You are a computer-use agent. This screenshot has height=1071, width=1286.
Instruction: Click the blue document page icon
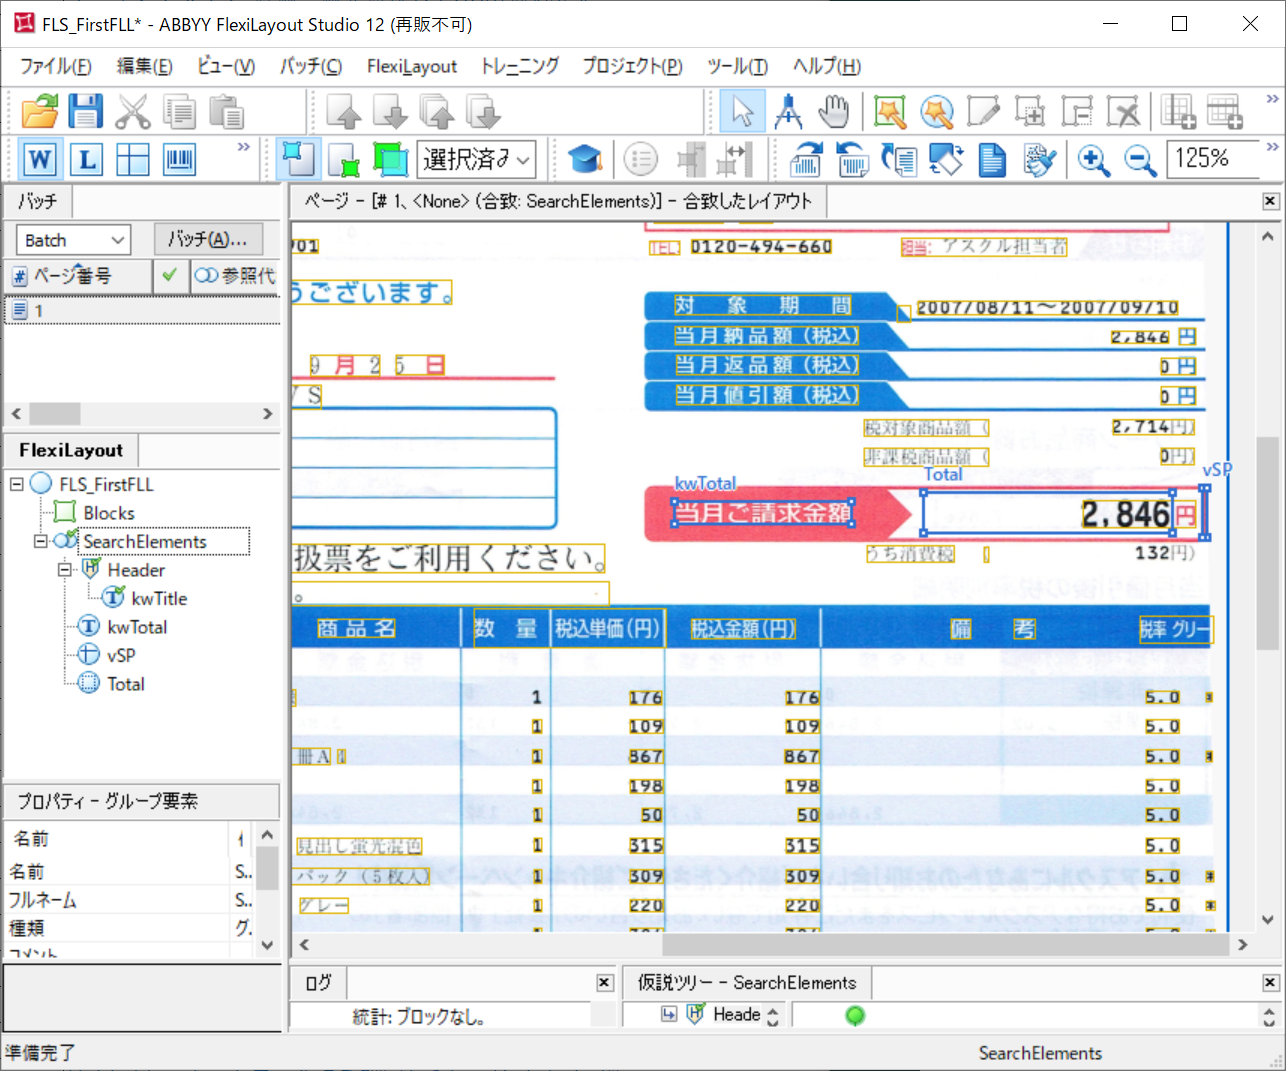tap(992, 159)
